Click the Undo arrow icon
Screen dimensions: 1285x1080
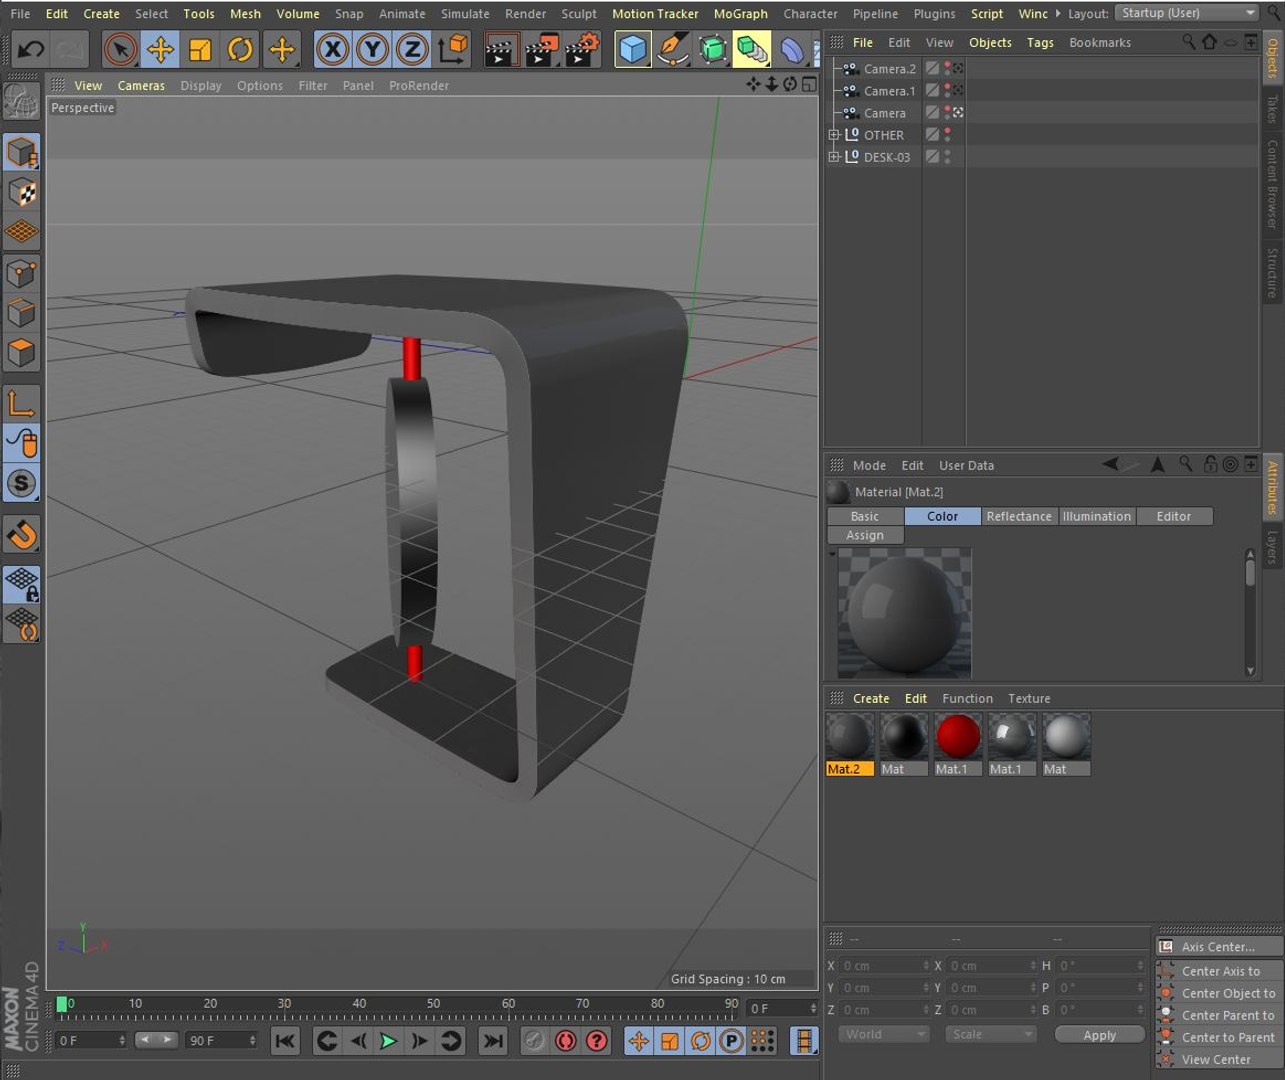[30, 49]
